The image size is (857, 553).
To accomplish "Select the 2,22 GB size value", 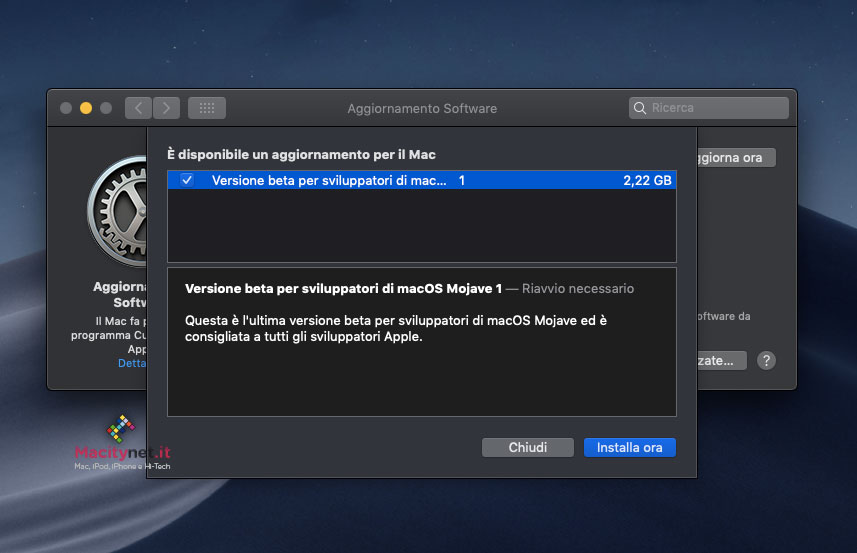I will 647,180.
